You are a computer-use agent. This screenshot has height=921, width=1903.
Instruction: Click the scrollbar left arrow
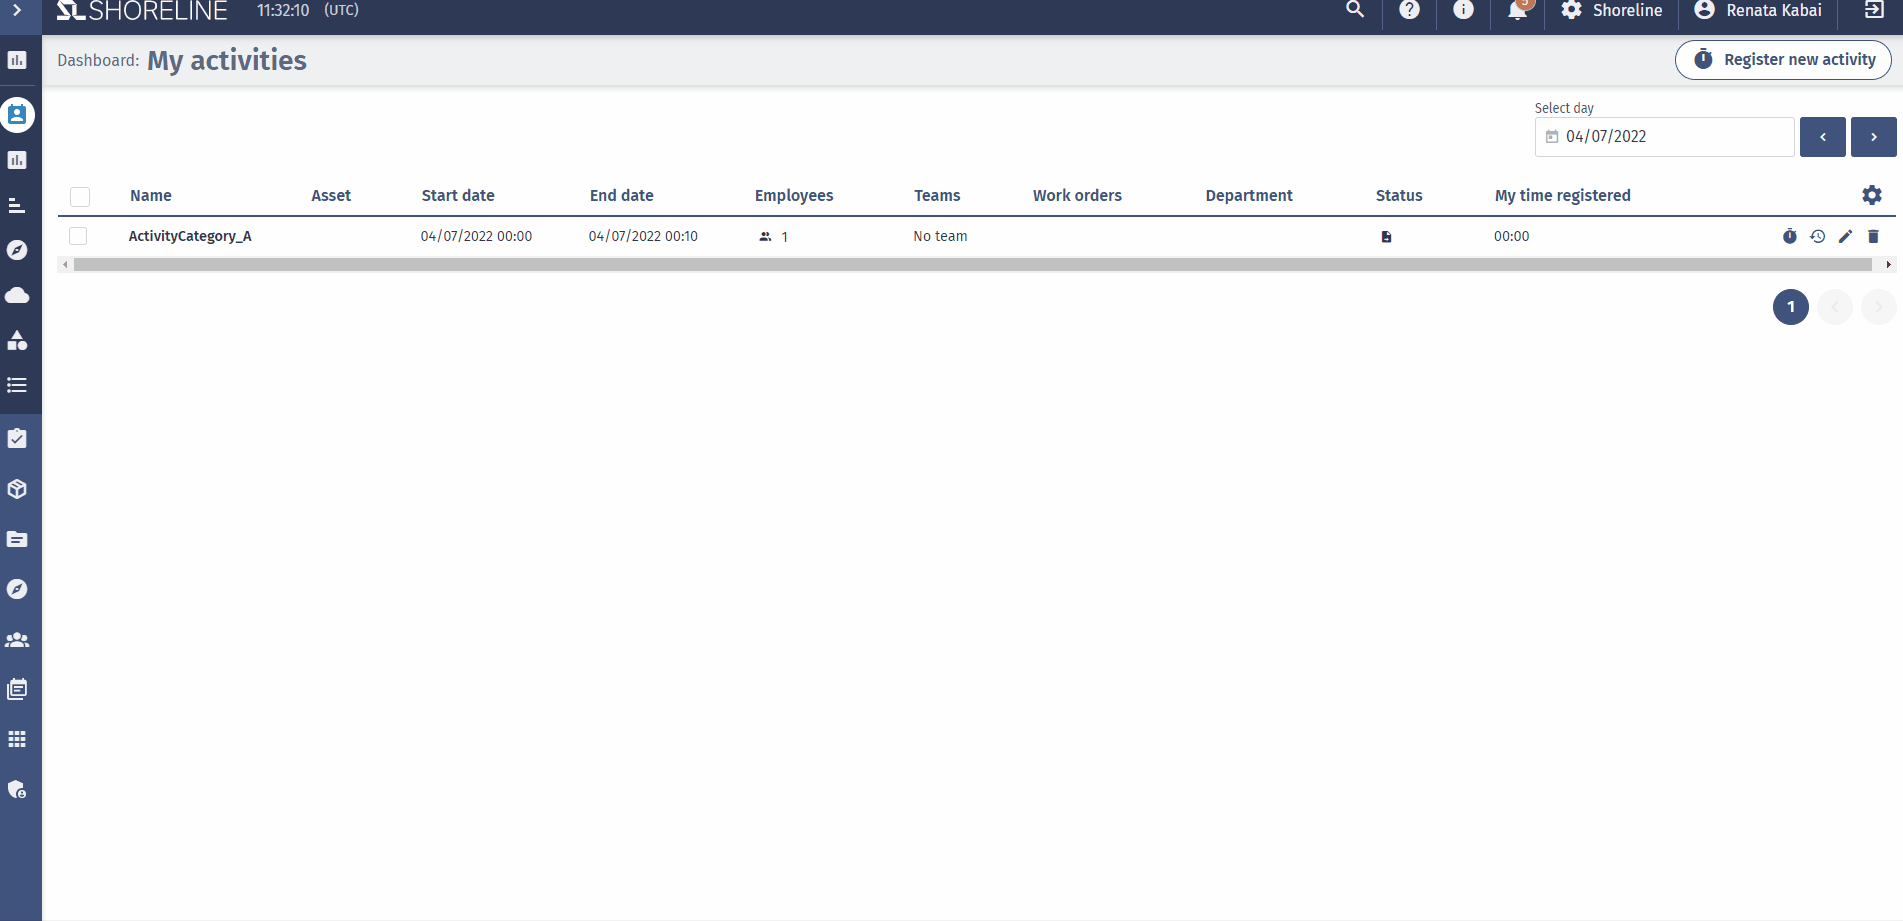pyautogui.click(x=66, y=265)
